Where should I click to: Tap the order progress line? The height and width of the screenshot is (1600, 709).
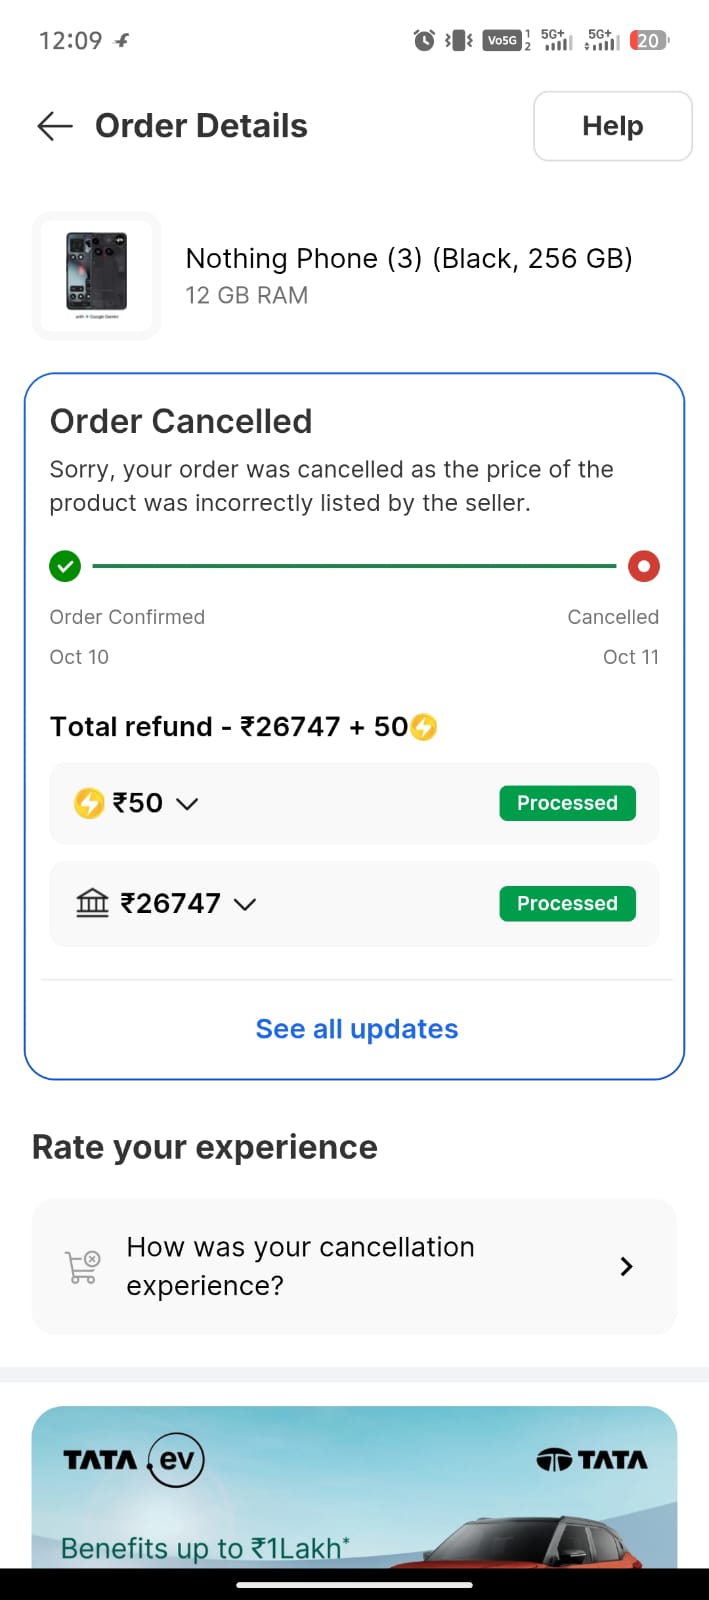pyautogui.click(x=354, y=566)
